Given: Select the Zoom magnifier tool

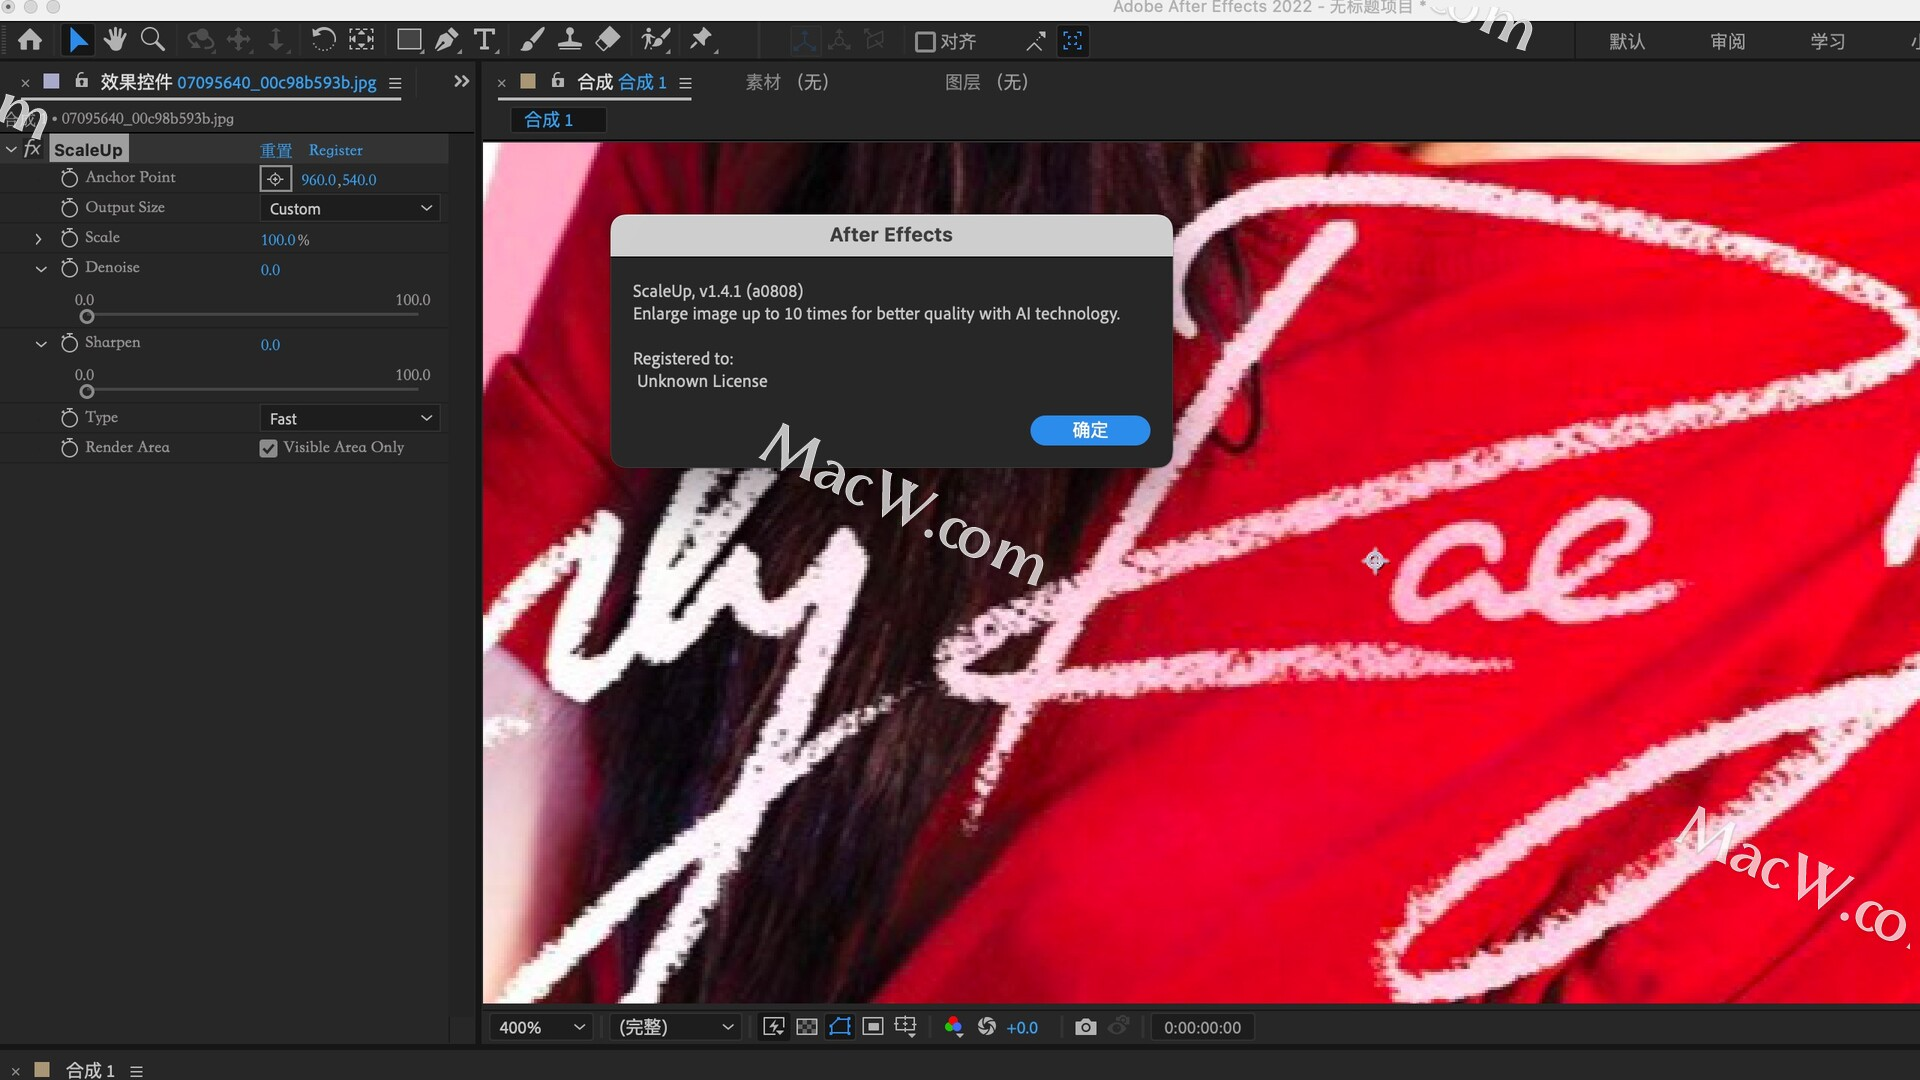Looking at the screenshot, I should click(x=153, y=40).
